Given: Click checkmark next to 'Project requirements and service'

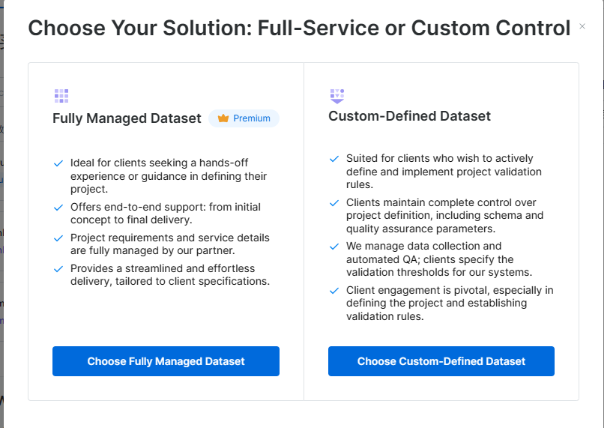Looking at the screenshot, I should pyautogui.click(x=58, y=236).
